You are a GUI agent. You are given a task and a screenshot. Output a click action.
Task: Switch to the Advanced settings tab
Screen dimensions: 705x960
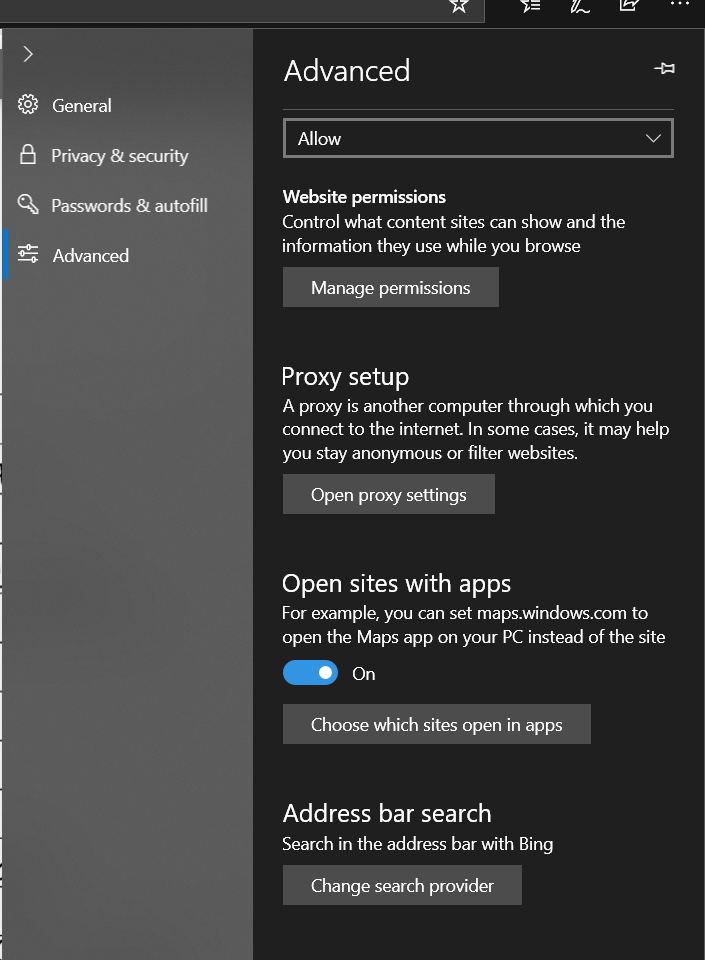(90, 255)
